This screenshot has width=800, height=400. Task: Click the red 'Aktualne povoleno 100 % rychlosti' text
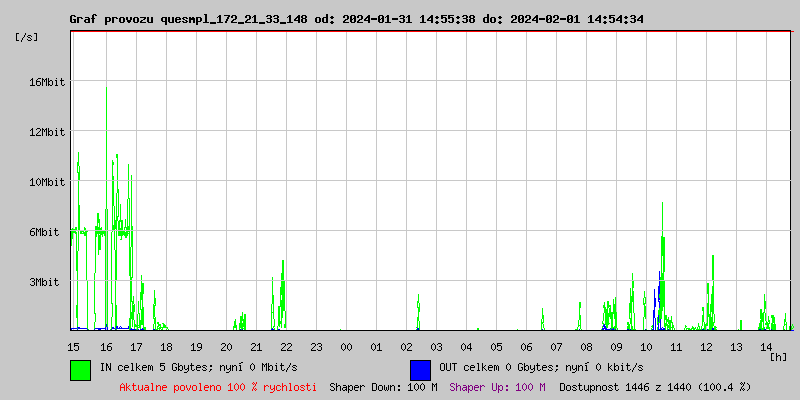218,387
